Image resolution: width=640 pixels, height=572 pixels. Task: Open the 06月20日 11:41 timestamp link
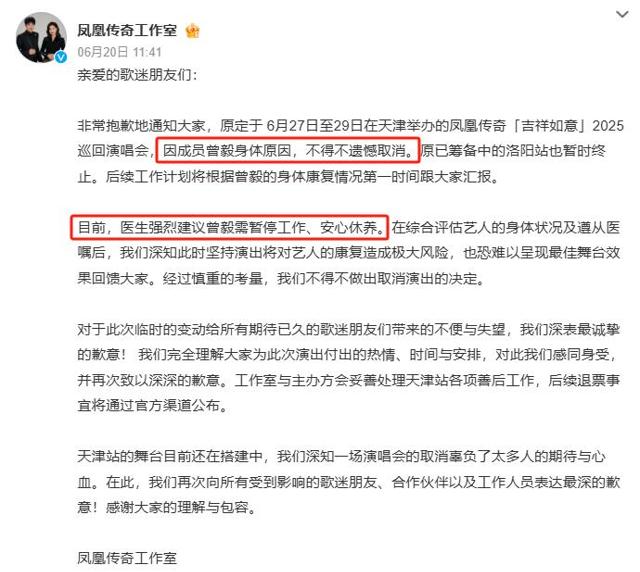[120, 52]
